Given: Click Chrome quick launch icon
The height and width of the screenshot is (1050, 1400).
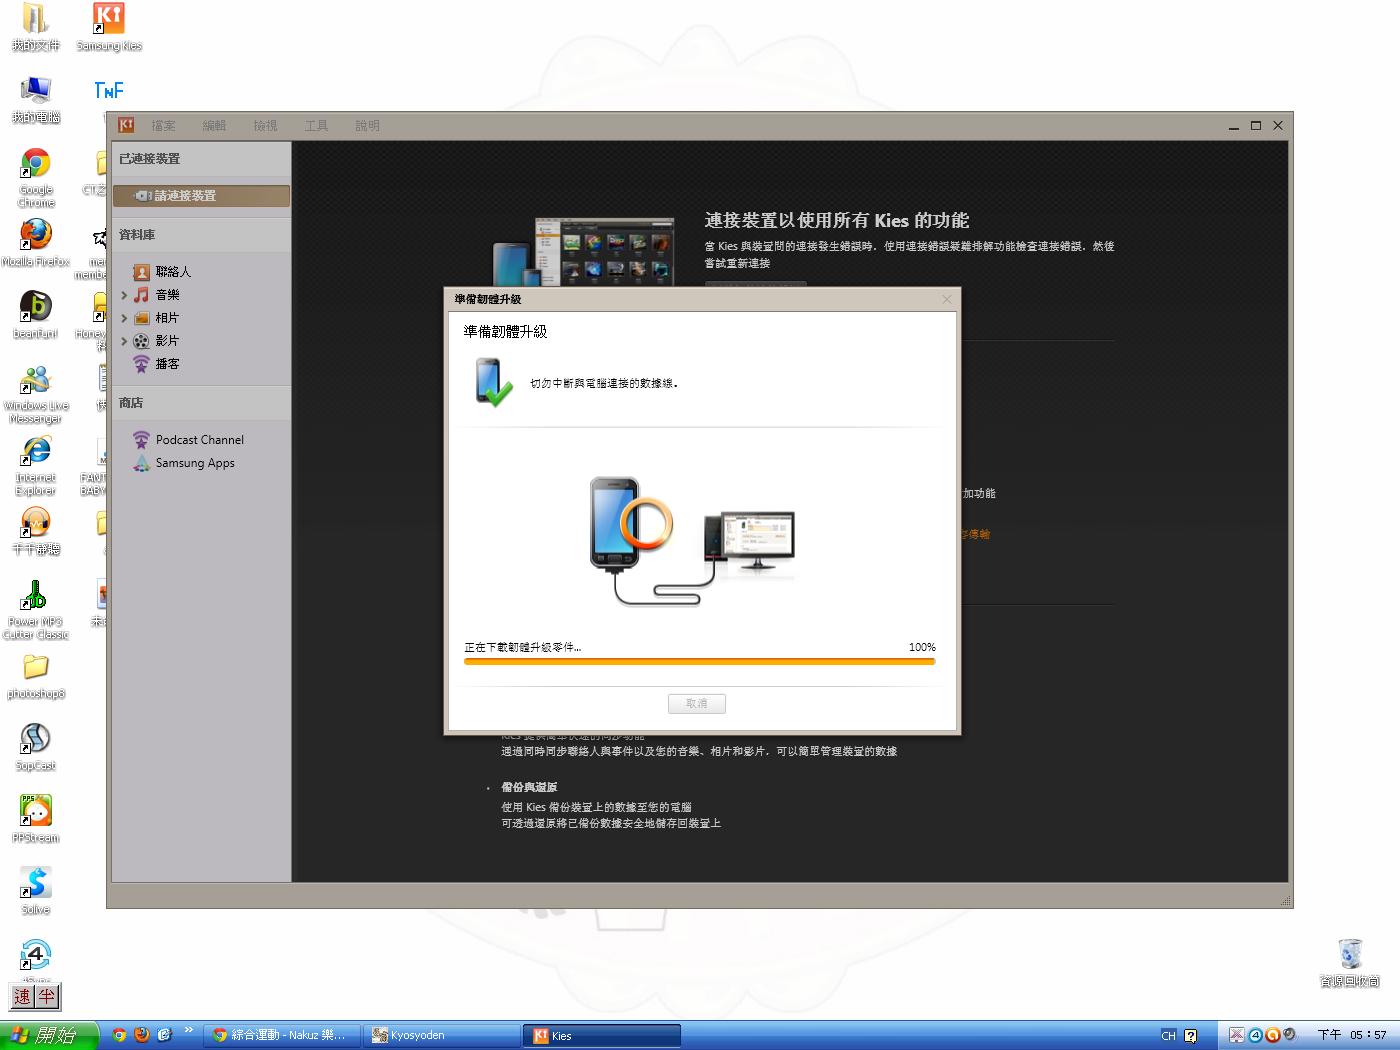Looking at the screenshot, I should click(x=119, y=1035).
